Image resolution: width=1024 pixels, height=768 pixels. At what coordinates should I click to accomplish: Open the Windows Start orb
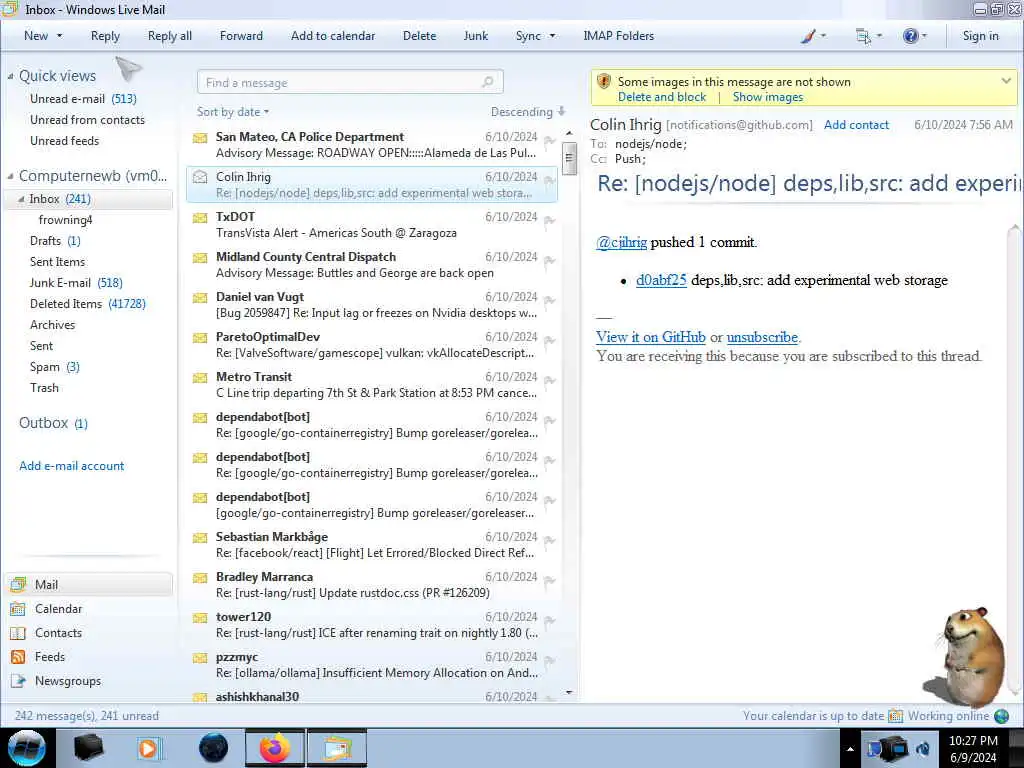(27, 748)
